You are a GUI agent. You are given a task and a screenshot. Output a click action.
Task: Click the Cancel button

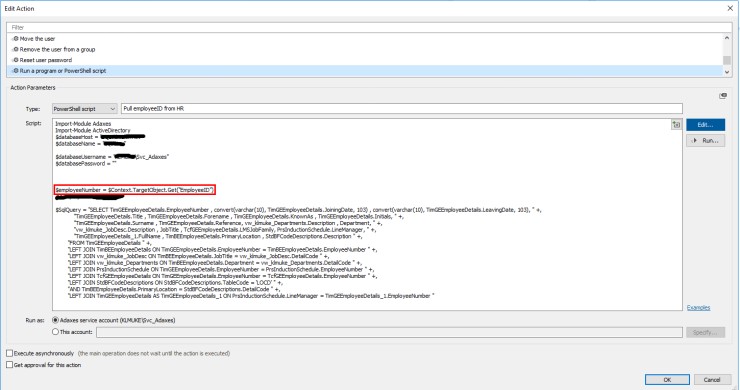pos(712,380)
